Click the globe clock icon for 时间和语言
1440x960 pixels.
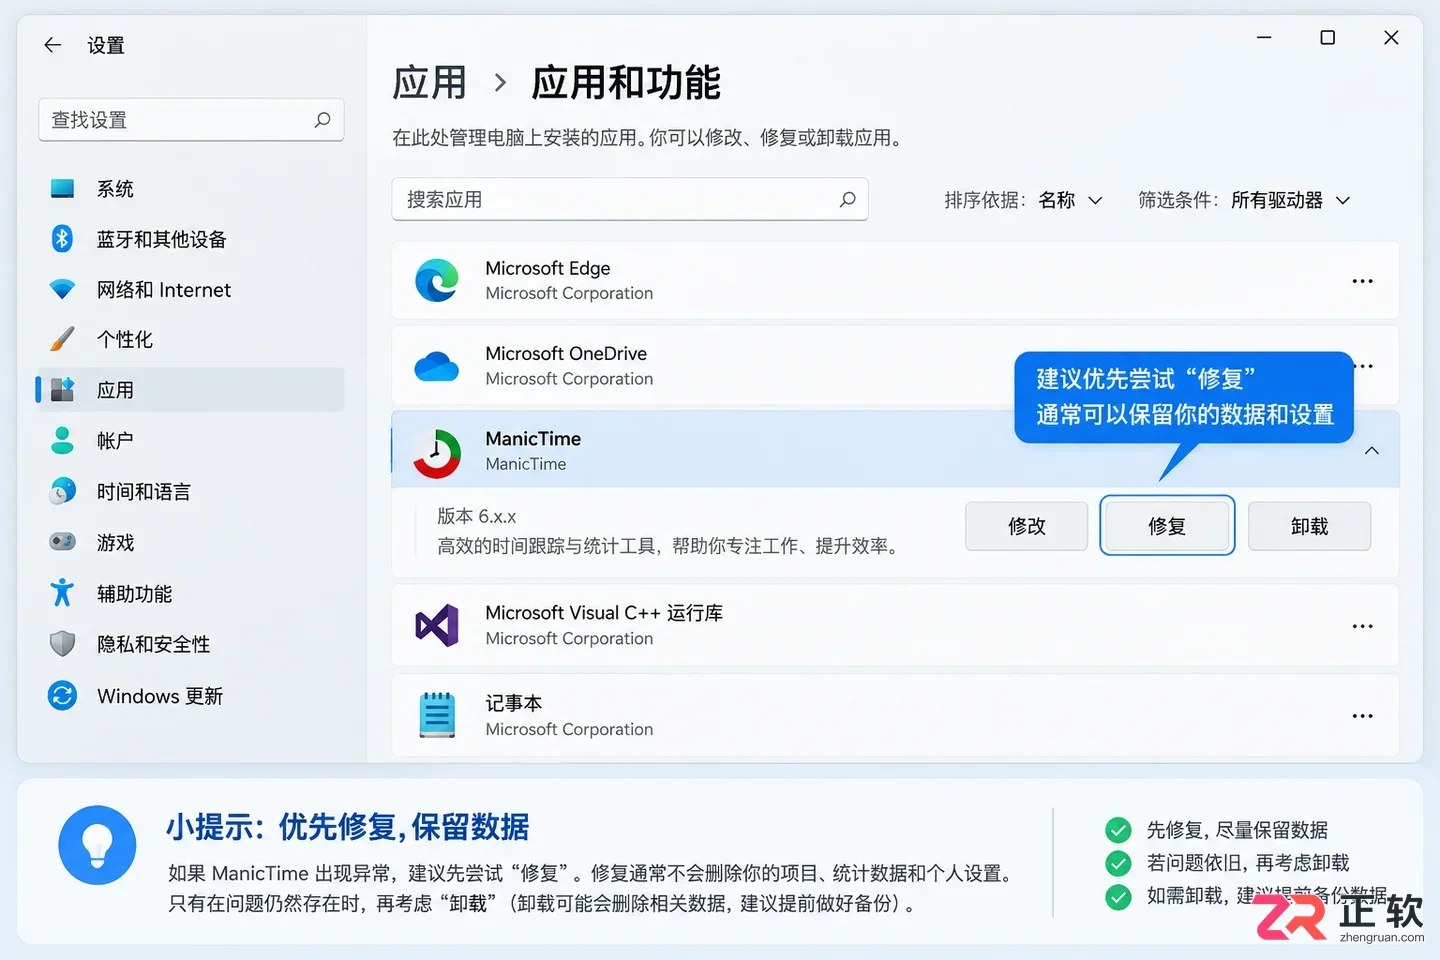point(62,491)
